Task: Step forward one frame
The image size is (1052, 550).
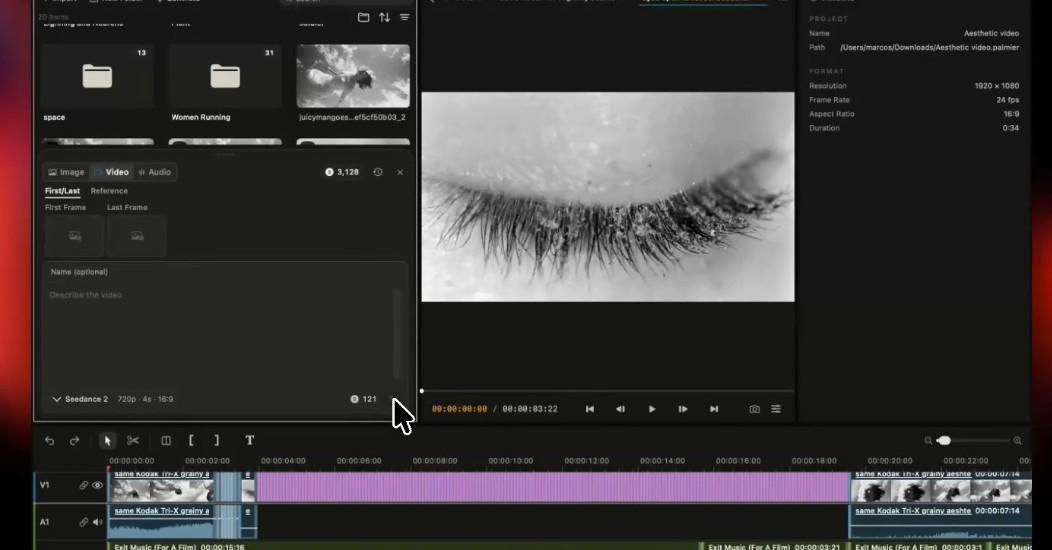Action: point(682,409)
